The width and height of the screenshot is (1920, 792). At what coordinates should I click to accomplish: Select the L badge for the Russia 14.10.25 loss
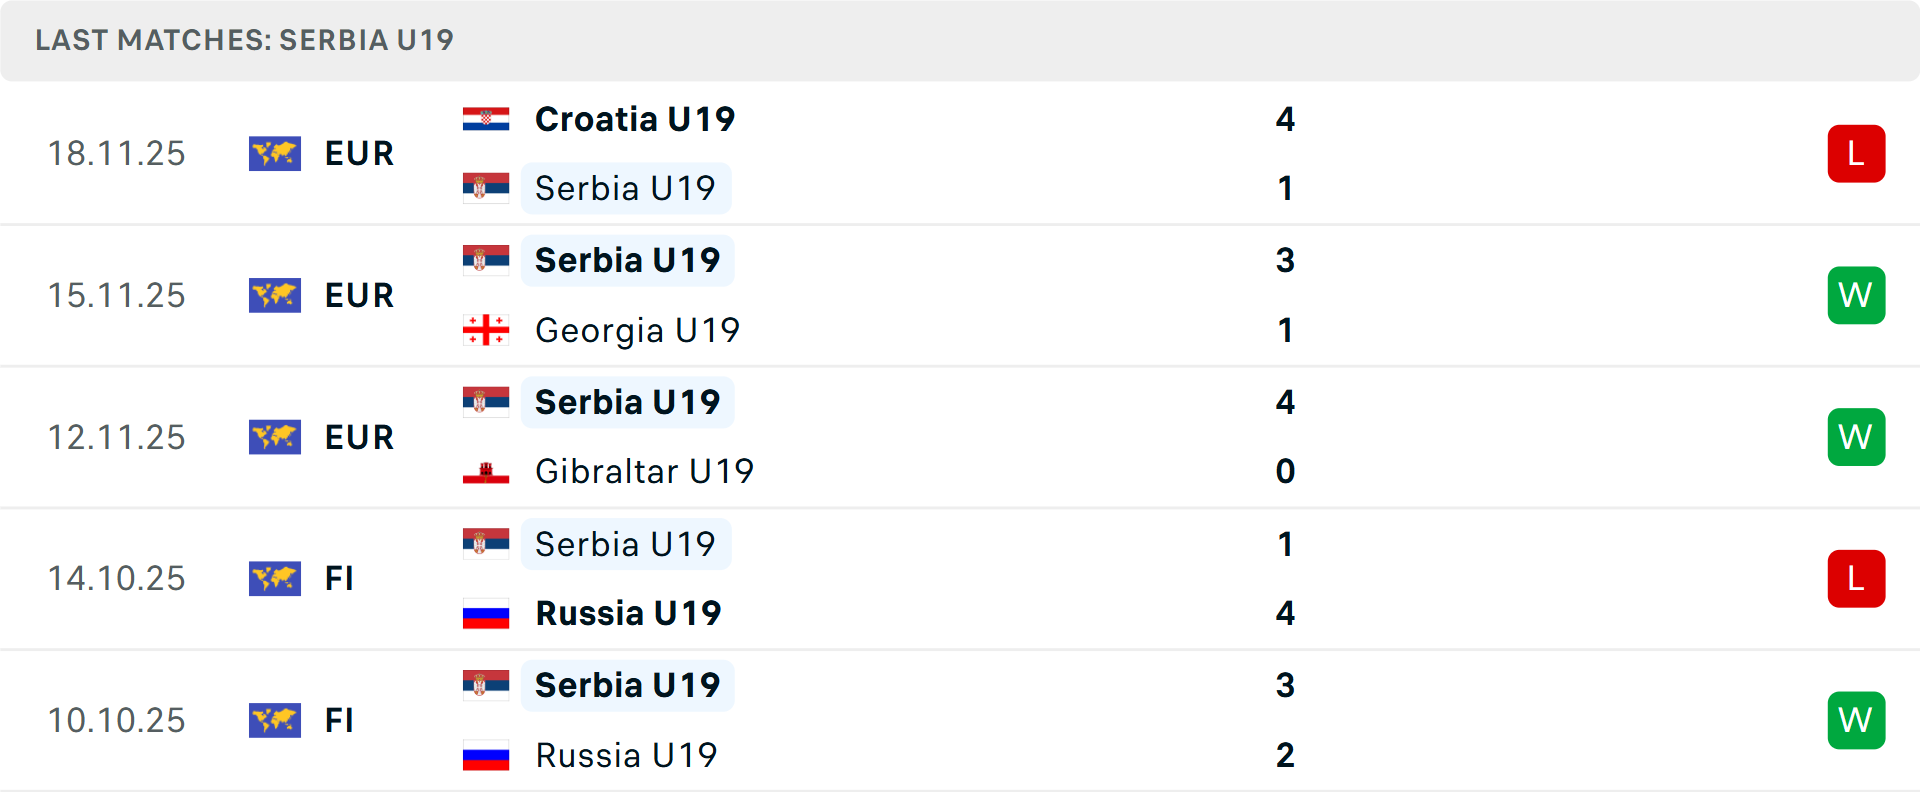1856,578
